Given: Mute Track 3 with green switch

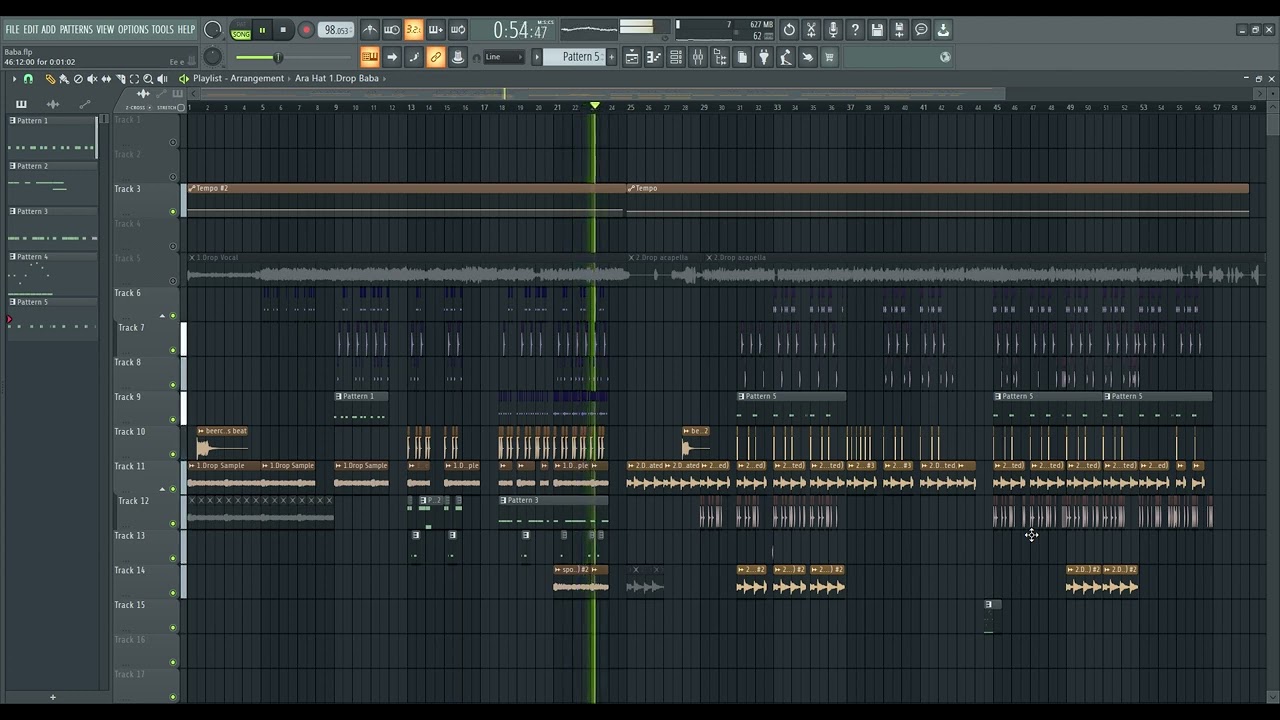Looking at the screenshot, I should pos(173,211).
